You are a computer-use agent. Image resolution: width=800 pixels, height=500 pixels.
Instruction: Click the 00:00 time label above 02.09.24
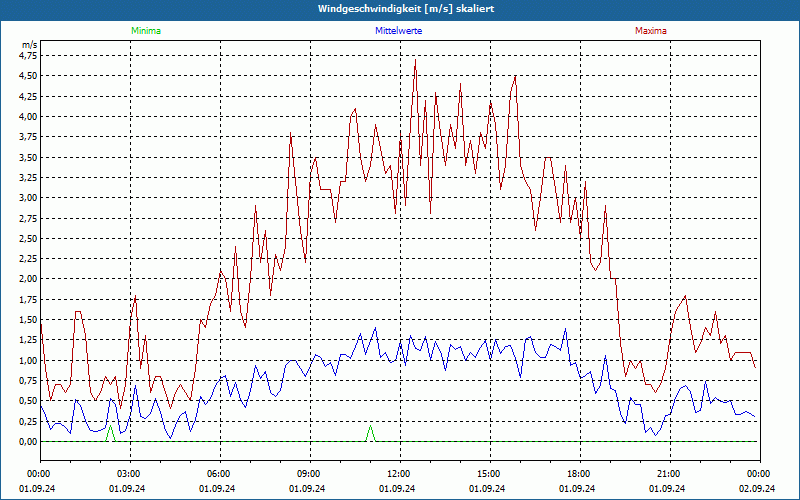(x=758, y=474)
